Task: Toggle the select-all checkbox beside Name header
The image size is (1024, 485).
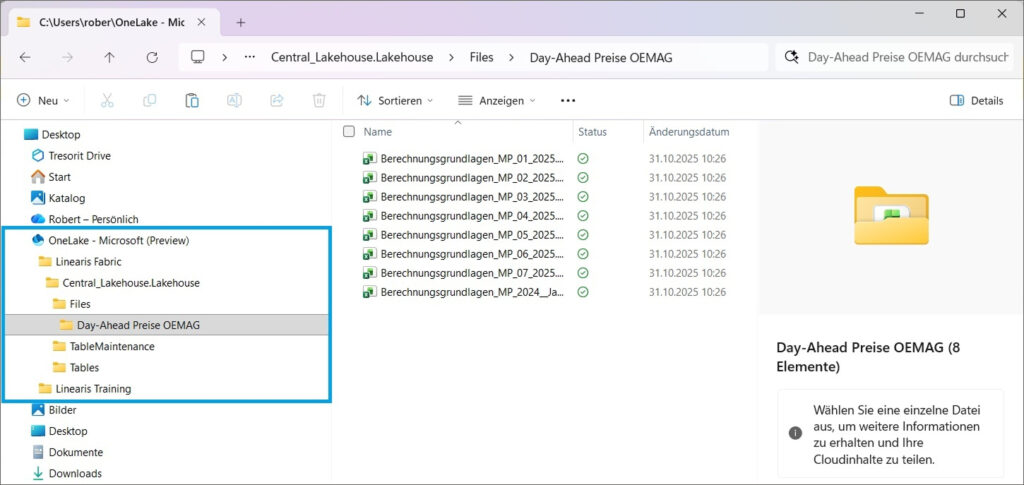Action: (x=349, y=131)
